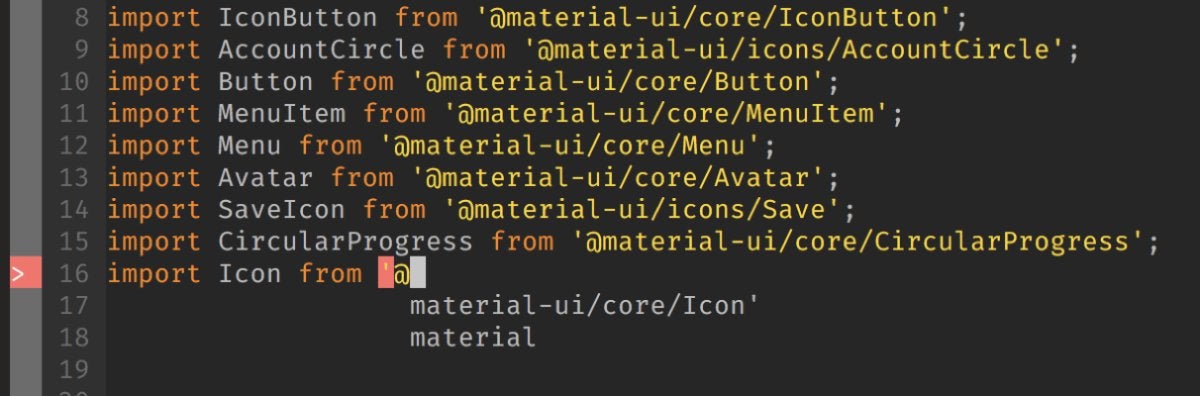Click the highlighted opening quote on line 16
The height and width of the screenshot is (396, 1200).
385,274
